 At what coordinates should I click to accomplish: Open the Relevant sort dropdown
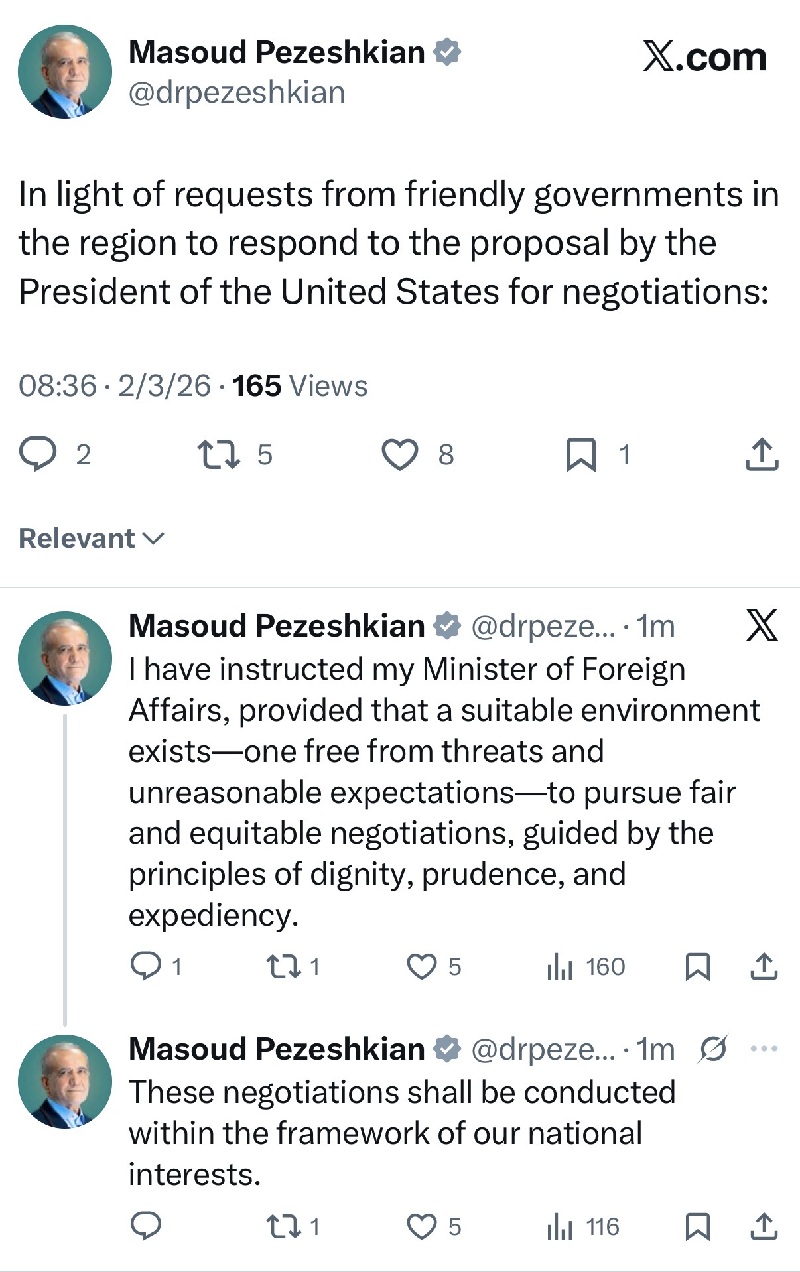(x=91, y=538)
